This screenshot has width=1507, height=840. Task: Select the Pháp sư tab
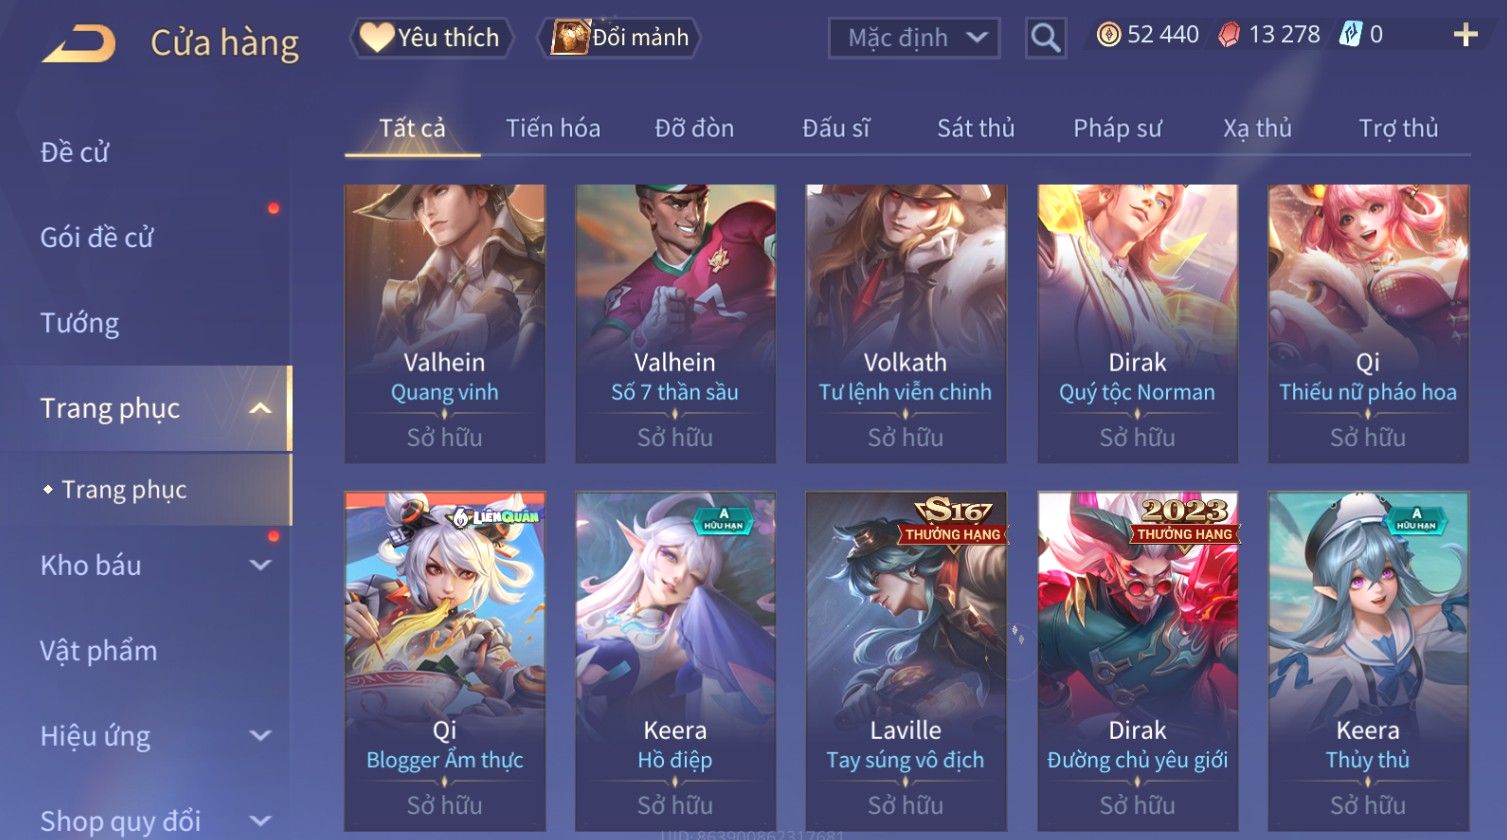click(x=1117, y=128)
